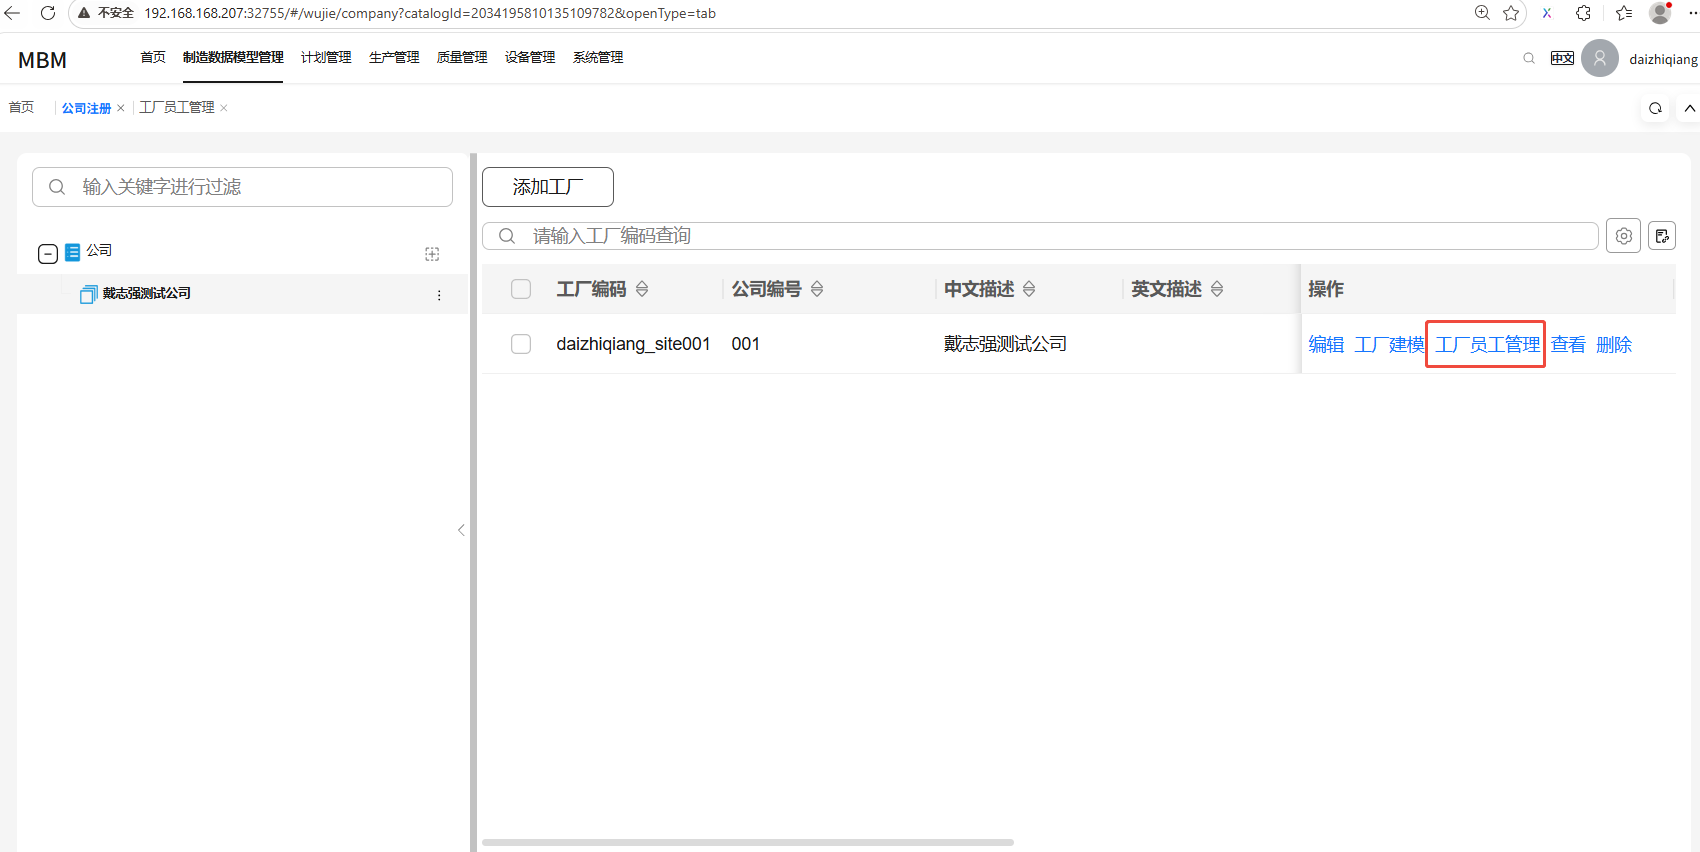Open the browser more options menu
The width and height of the screenshot is (1700, 852).
tap(1692, 13)
